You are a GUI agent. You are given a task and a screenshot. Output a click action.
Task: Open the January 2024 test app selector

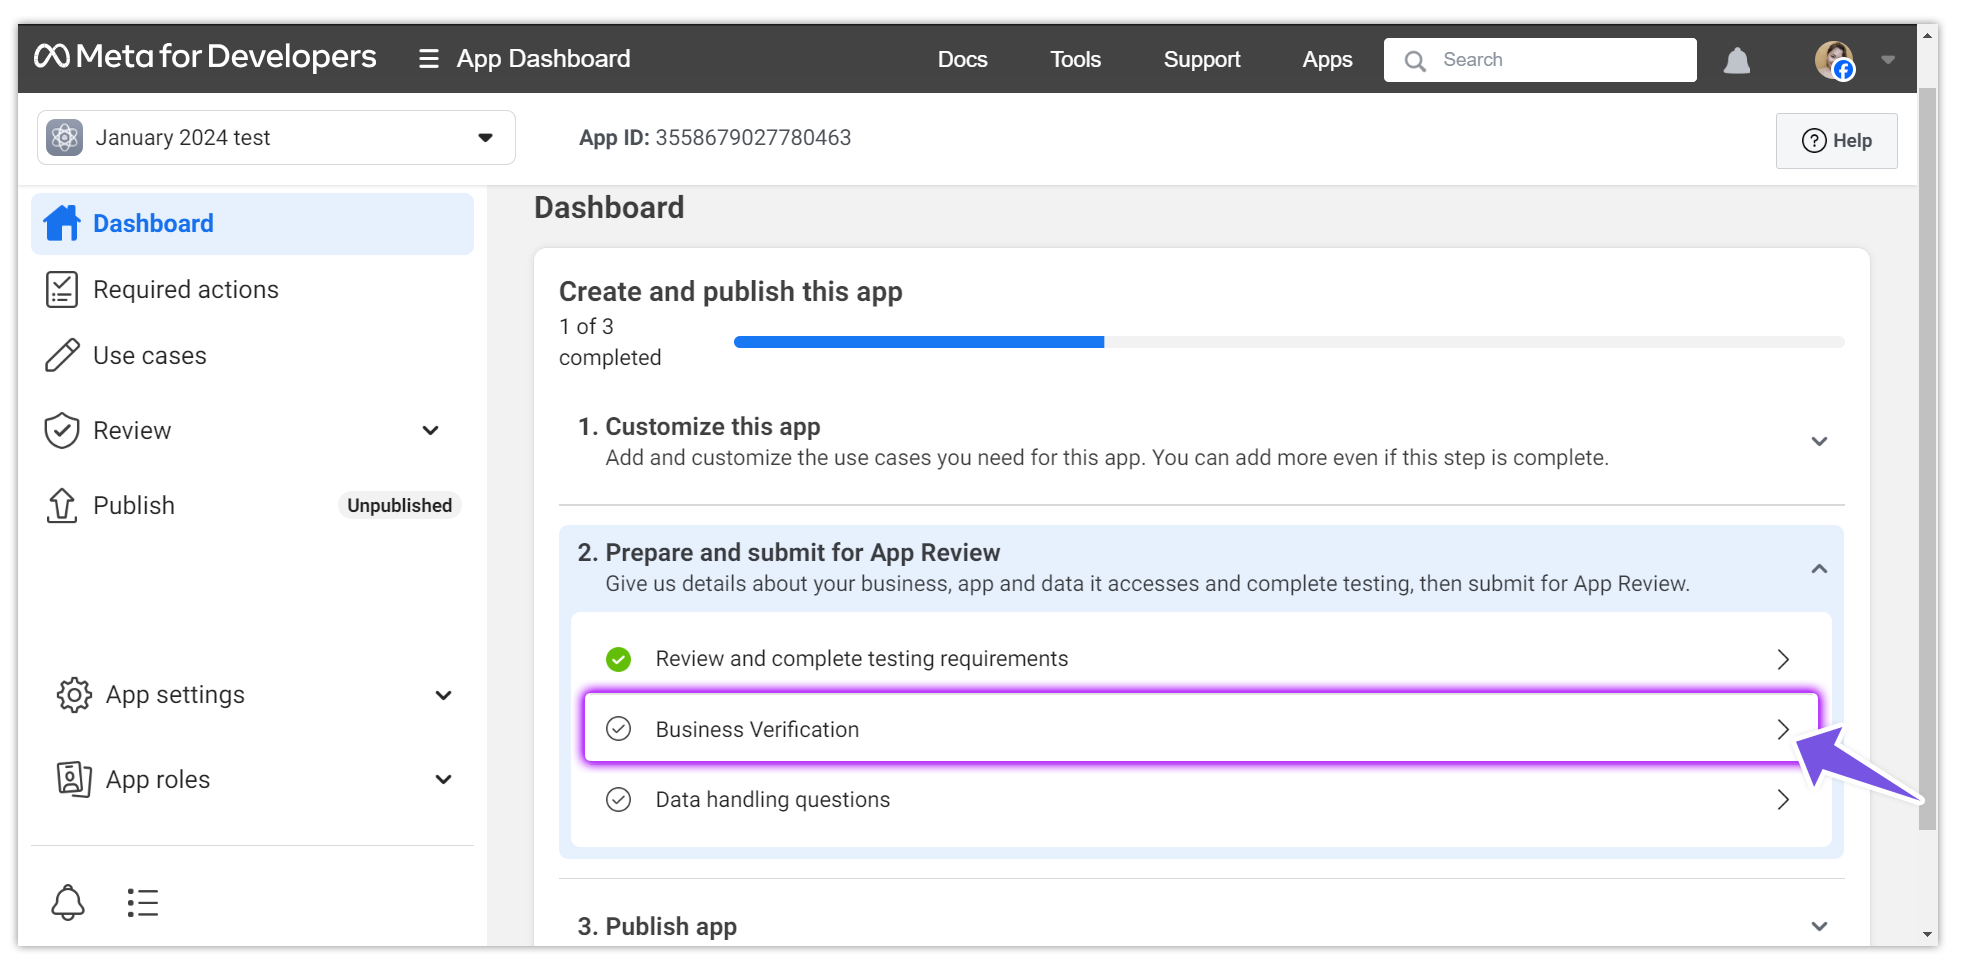point(276,138)
